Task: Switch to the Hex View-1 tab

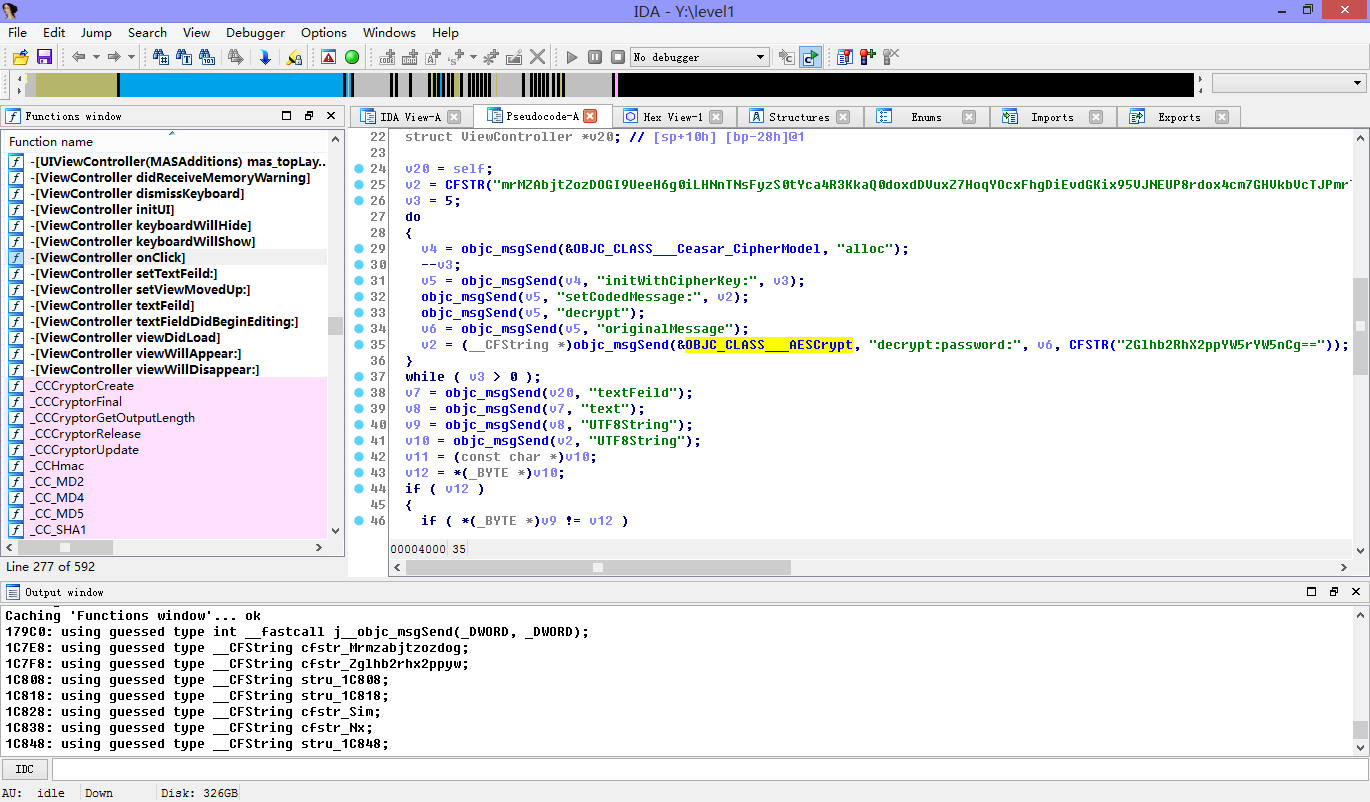Action: coord(672,117)
